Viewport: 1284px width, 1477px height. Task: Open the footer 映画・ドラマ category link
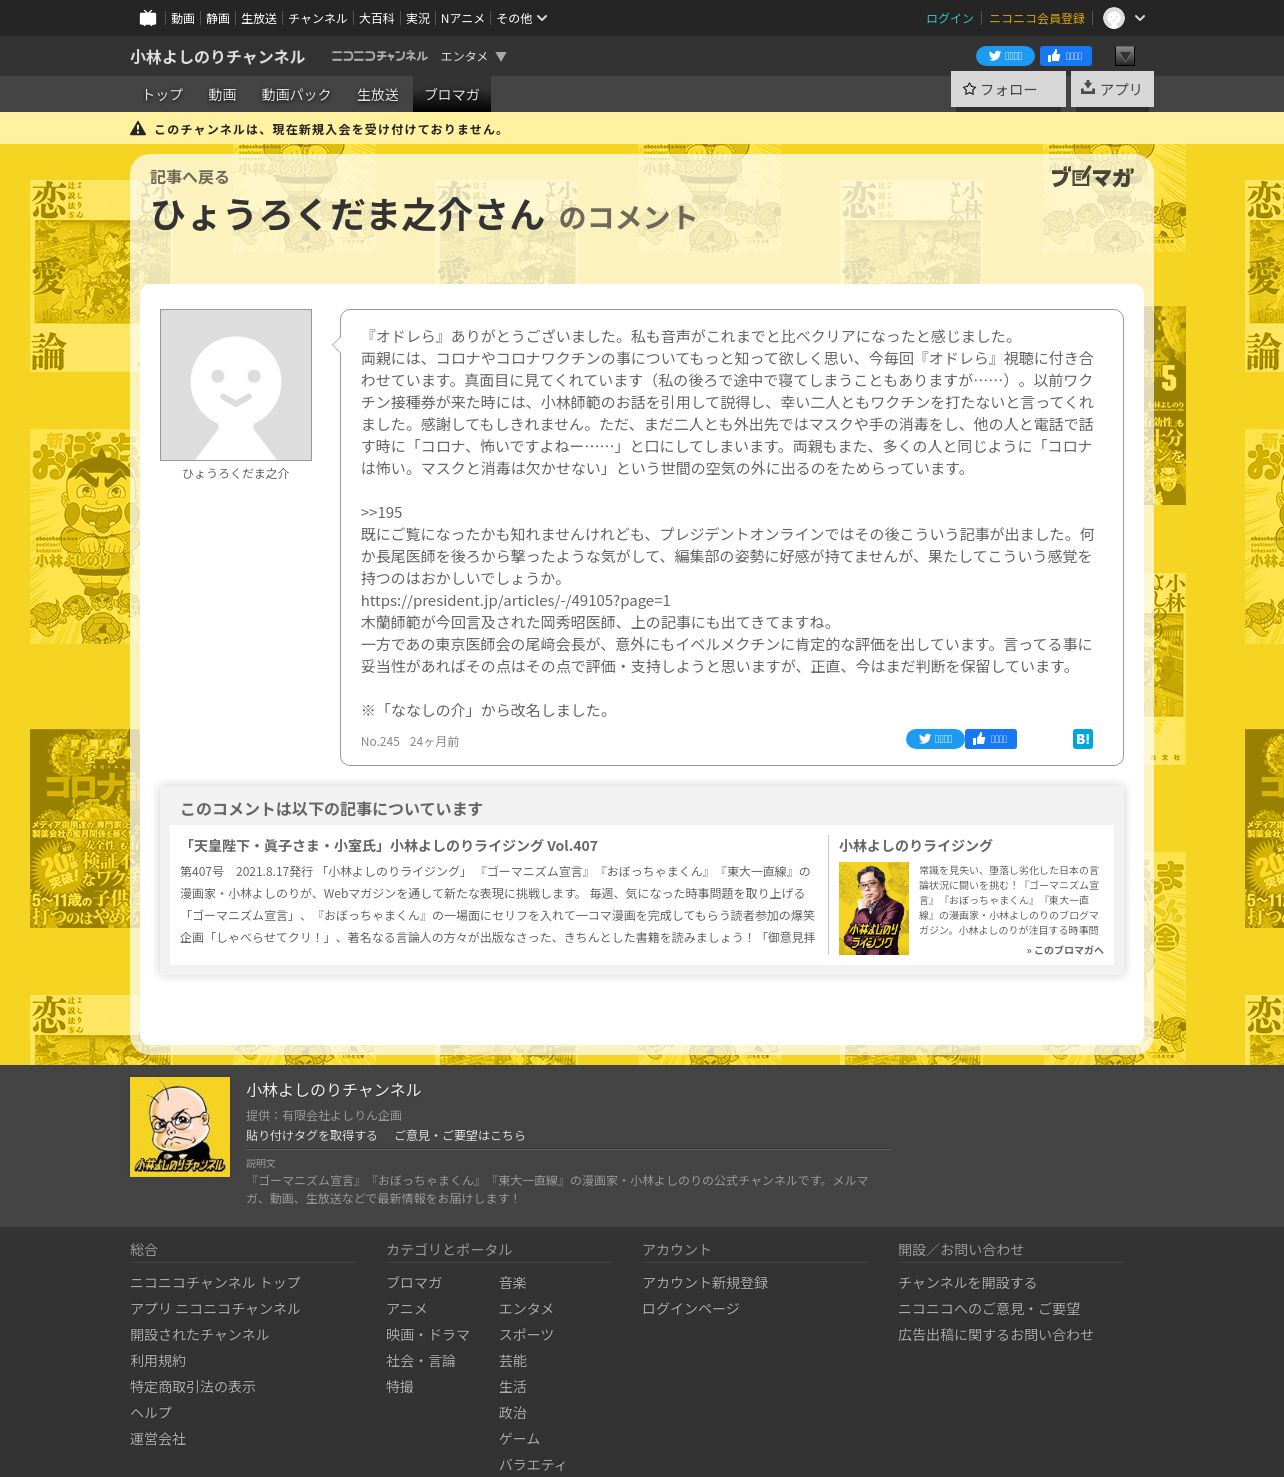coord(428,1334)
